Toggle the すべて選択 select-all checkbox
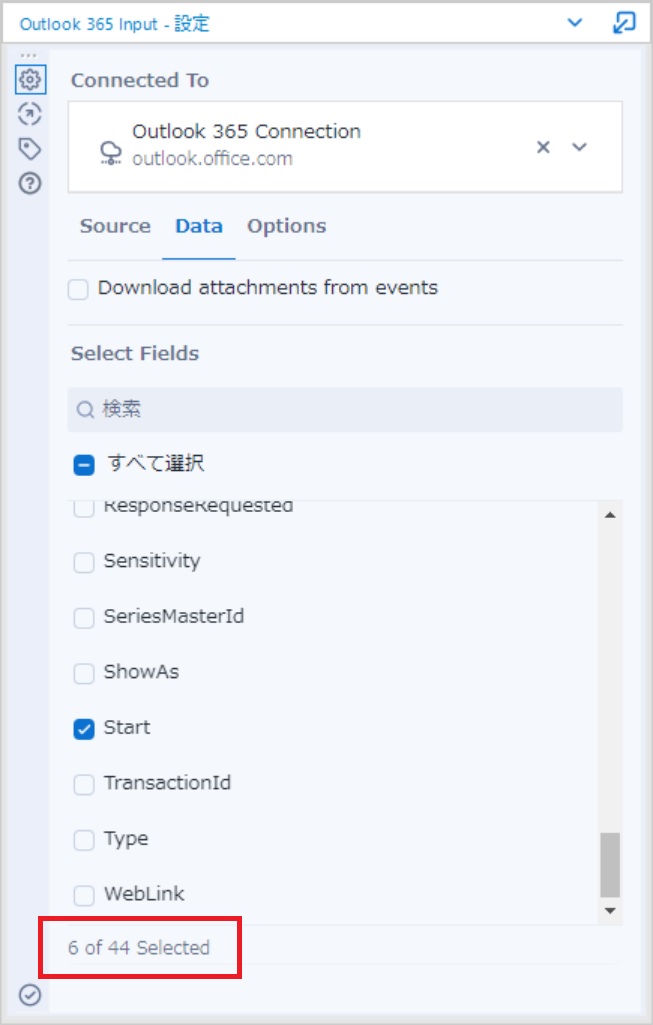The height and width of the screenshot is (1025, 653). point(84,465)
